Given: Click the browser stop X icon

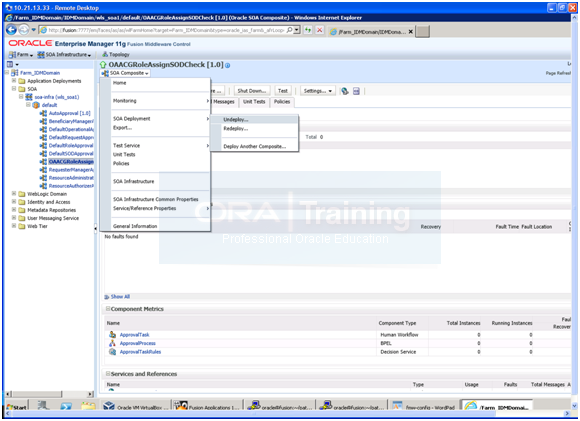Looking at the screenshot, I should 320,30.
